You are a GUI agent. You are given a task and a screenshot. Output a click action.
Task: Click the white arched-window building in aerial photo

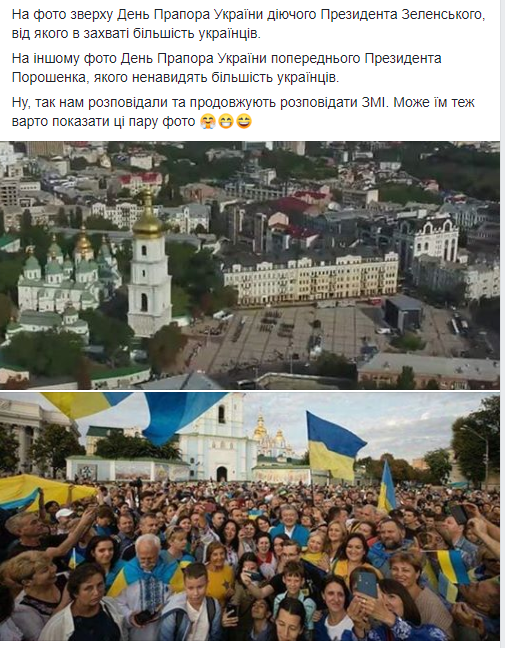(430, 239)
